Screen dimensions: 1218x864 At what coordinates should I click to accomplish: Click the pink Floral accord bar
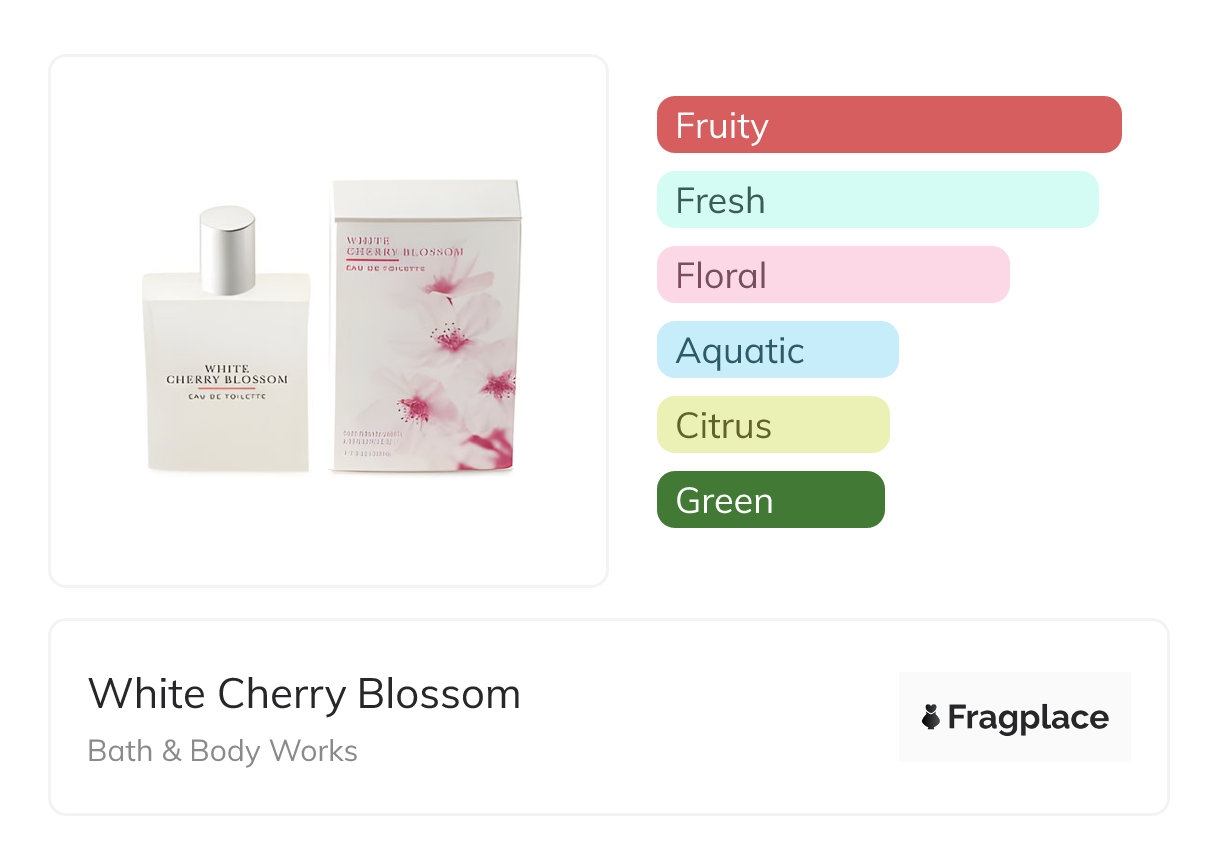tap(832, 275)
